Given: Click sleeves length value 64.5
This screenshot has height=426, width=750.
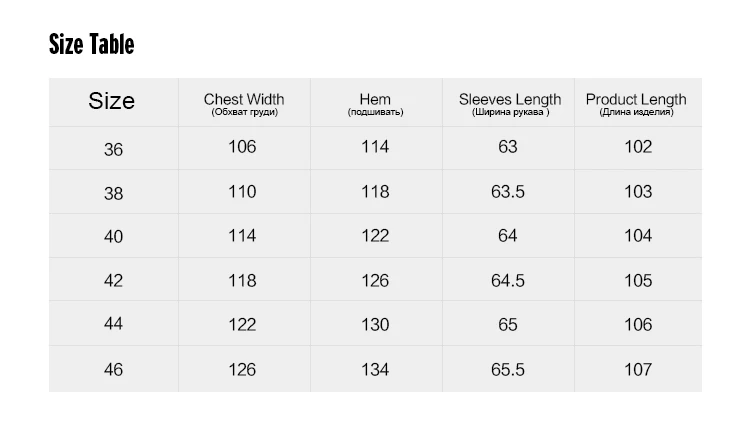Looking at the screenshot, I should pos(508,280).
